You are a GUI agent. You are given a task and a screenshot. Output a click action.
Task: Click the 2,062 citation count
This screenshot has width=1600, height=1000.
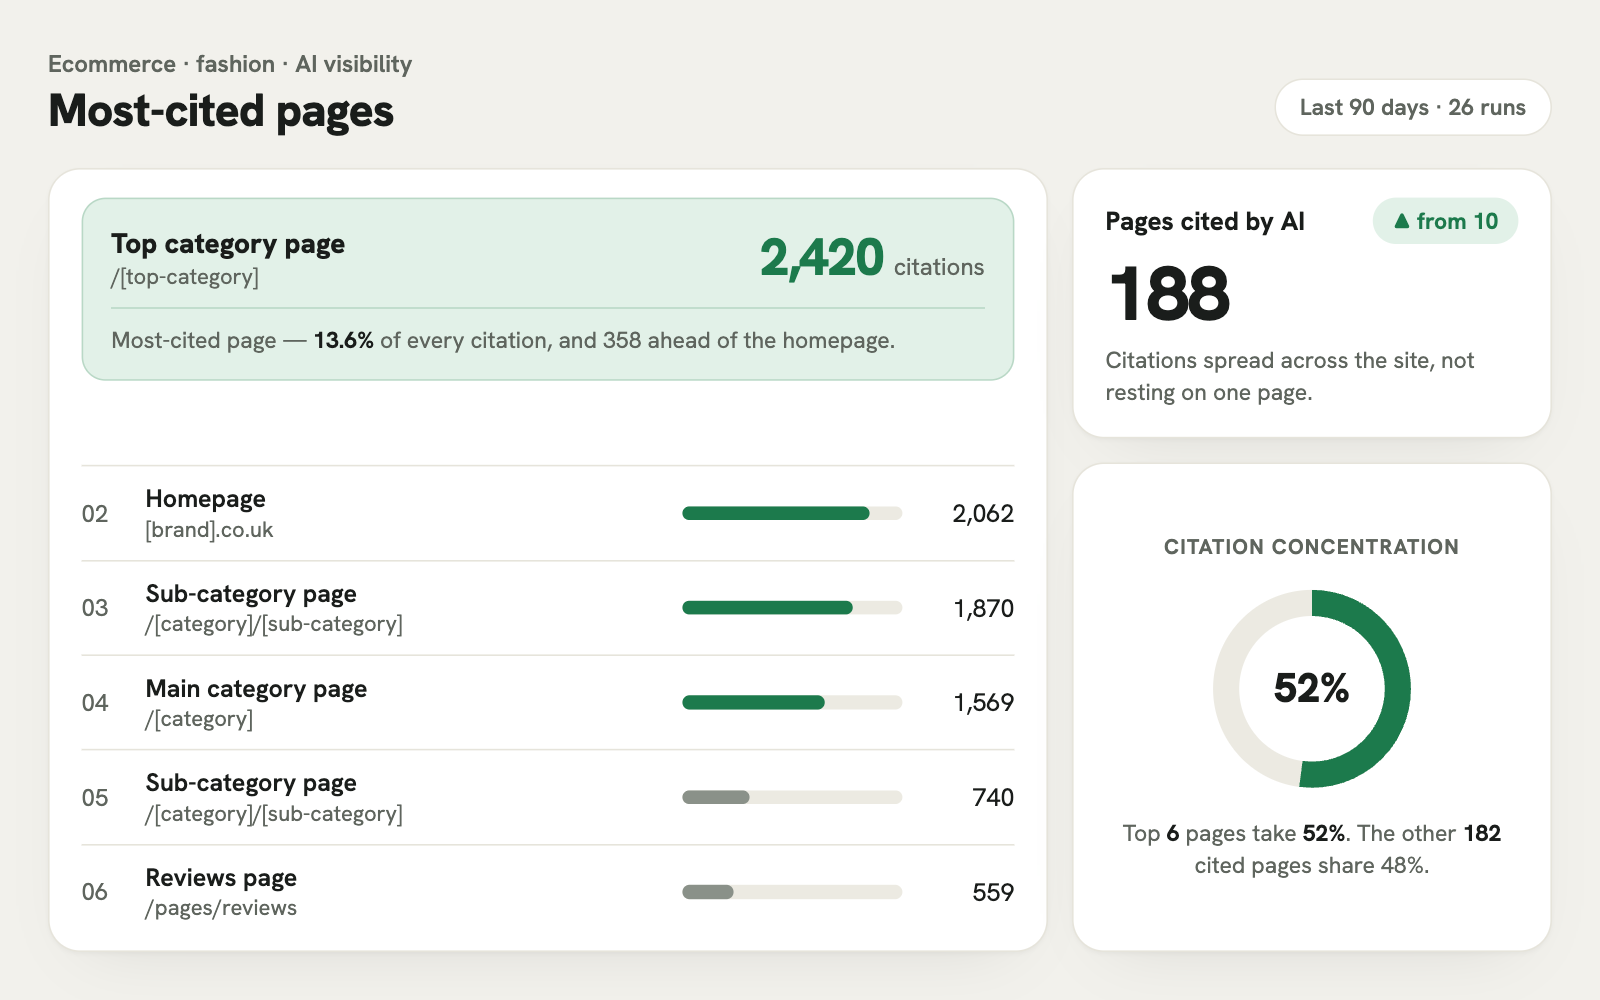[983, 513]
